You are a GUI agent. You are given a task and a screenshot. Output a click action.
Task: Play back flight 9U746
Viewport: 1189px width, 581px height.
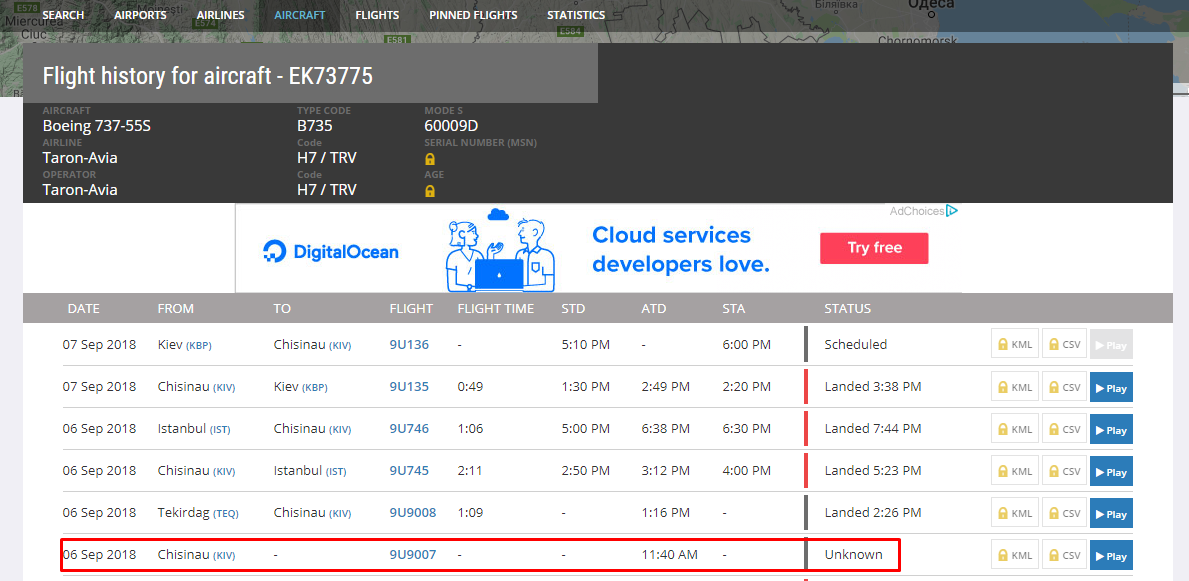(1111, 429)
